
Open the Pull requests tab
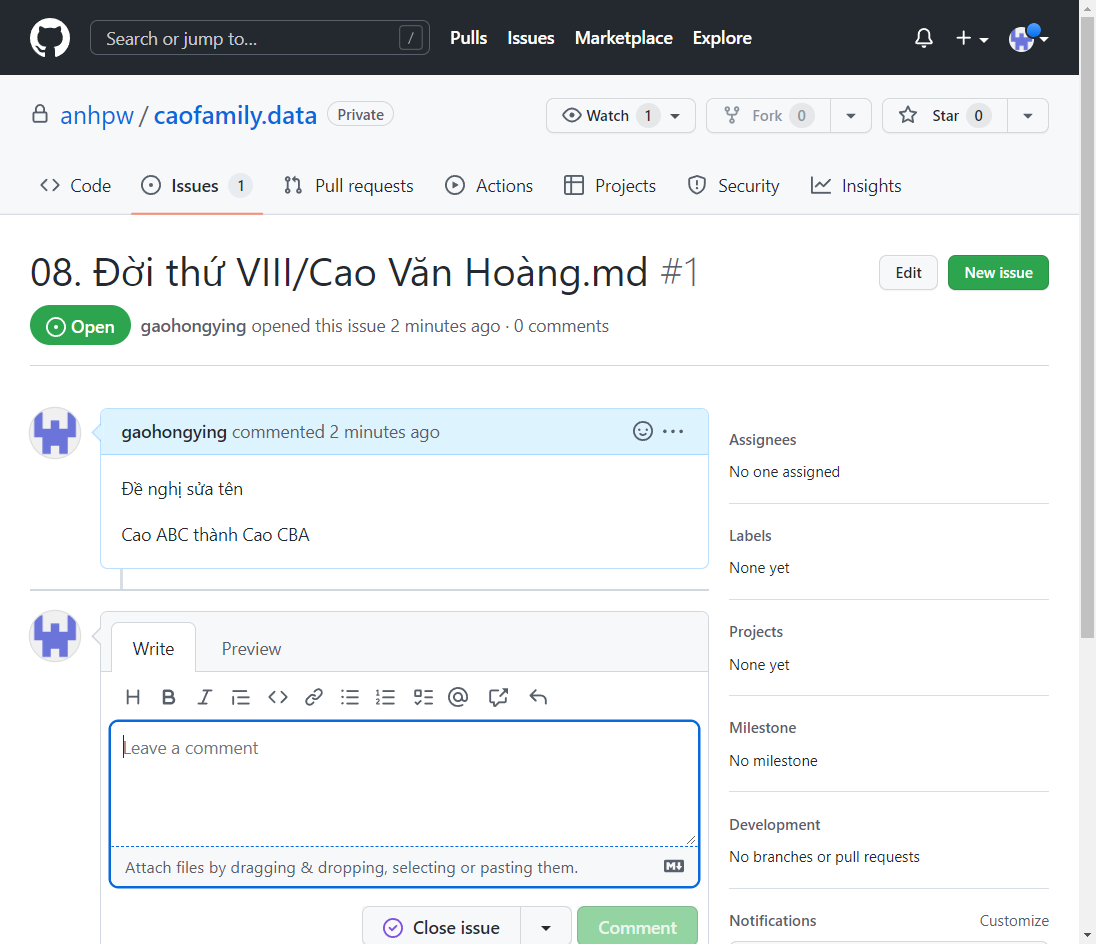[x=348, y=186]
